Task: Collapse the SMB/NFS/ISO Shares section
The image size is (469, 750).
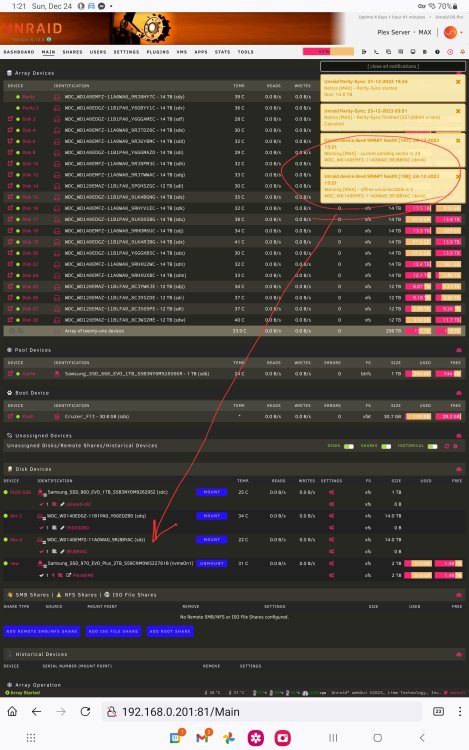Action: [459, 595]
